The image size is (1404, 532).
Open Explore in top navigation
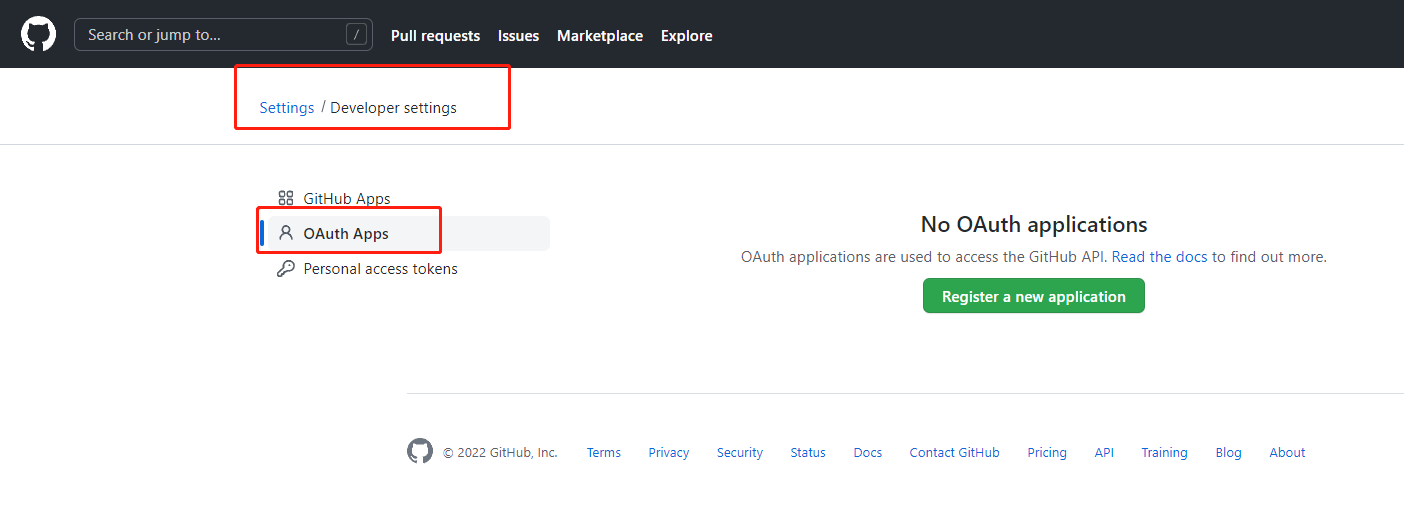coord(687,36)
